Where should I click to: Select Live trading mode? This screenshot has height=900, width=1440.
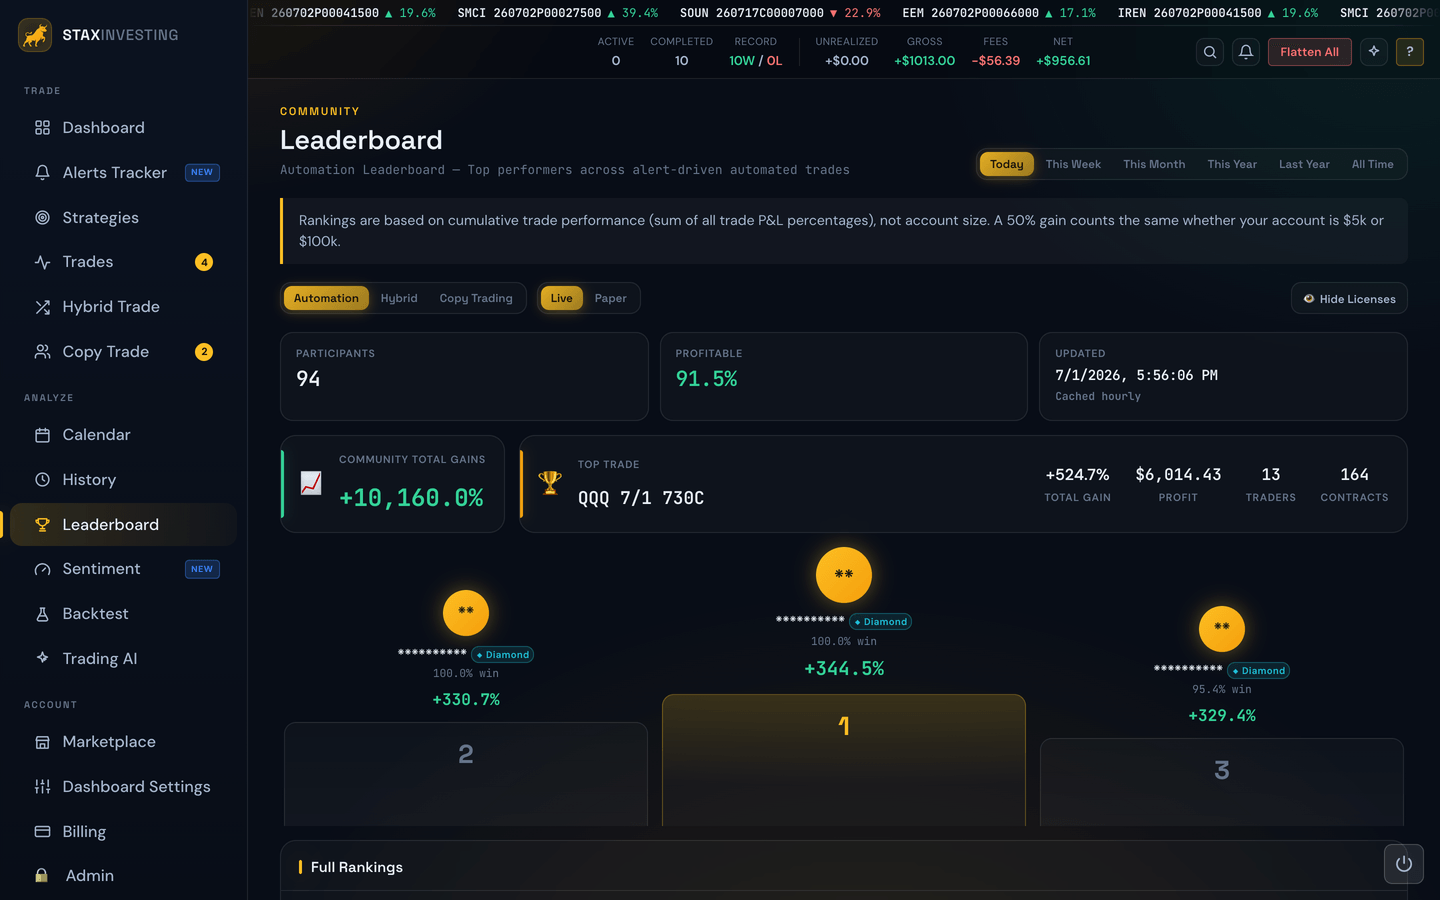tap(562, 298)
